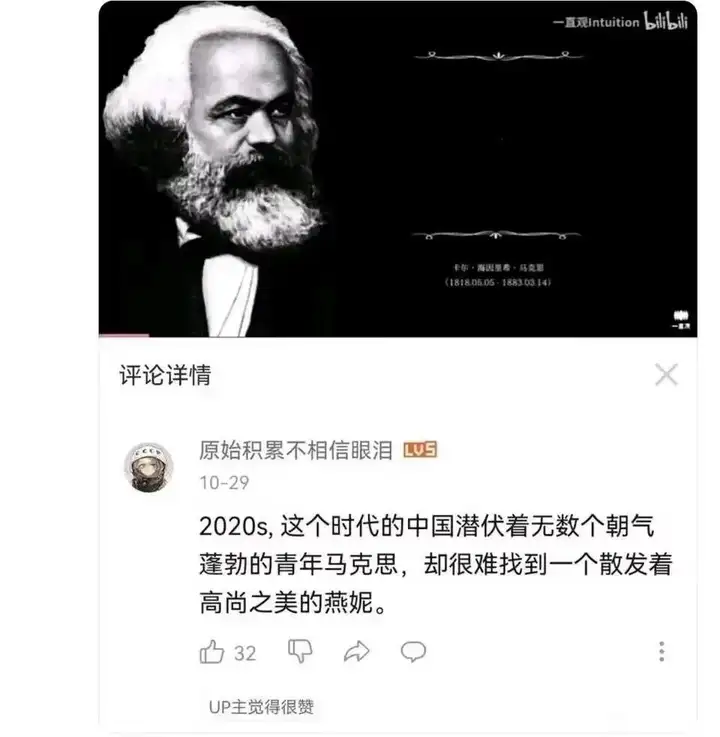Click the bilibili logo watermark
The height and width of the screenshot is (737, 720).
(x=666, y=21)
